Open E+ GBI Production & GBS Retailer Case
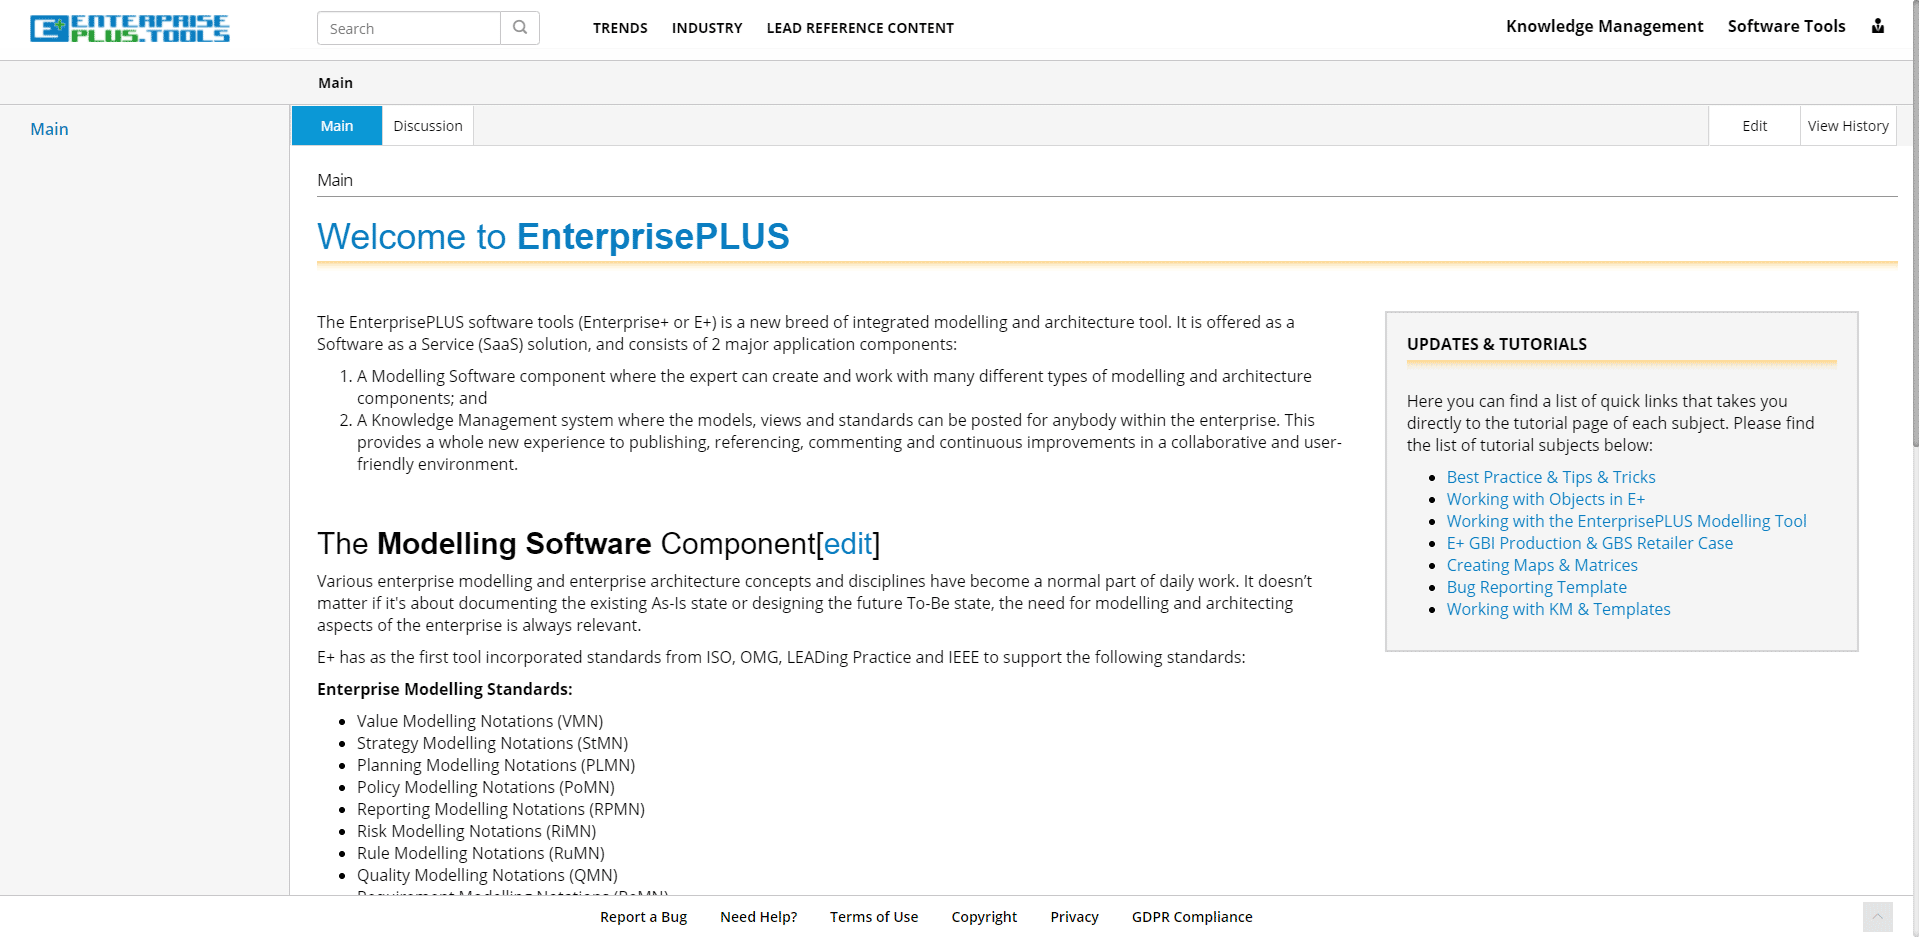Viewport: 1920px width, 937px height. [x=1590, y=543]
